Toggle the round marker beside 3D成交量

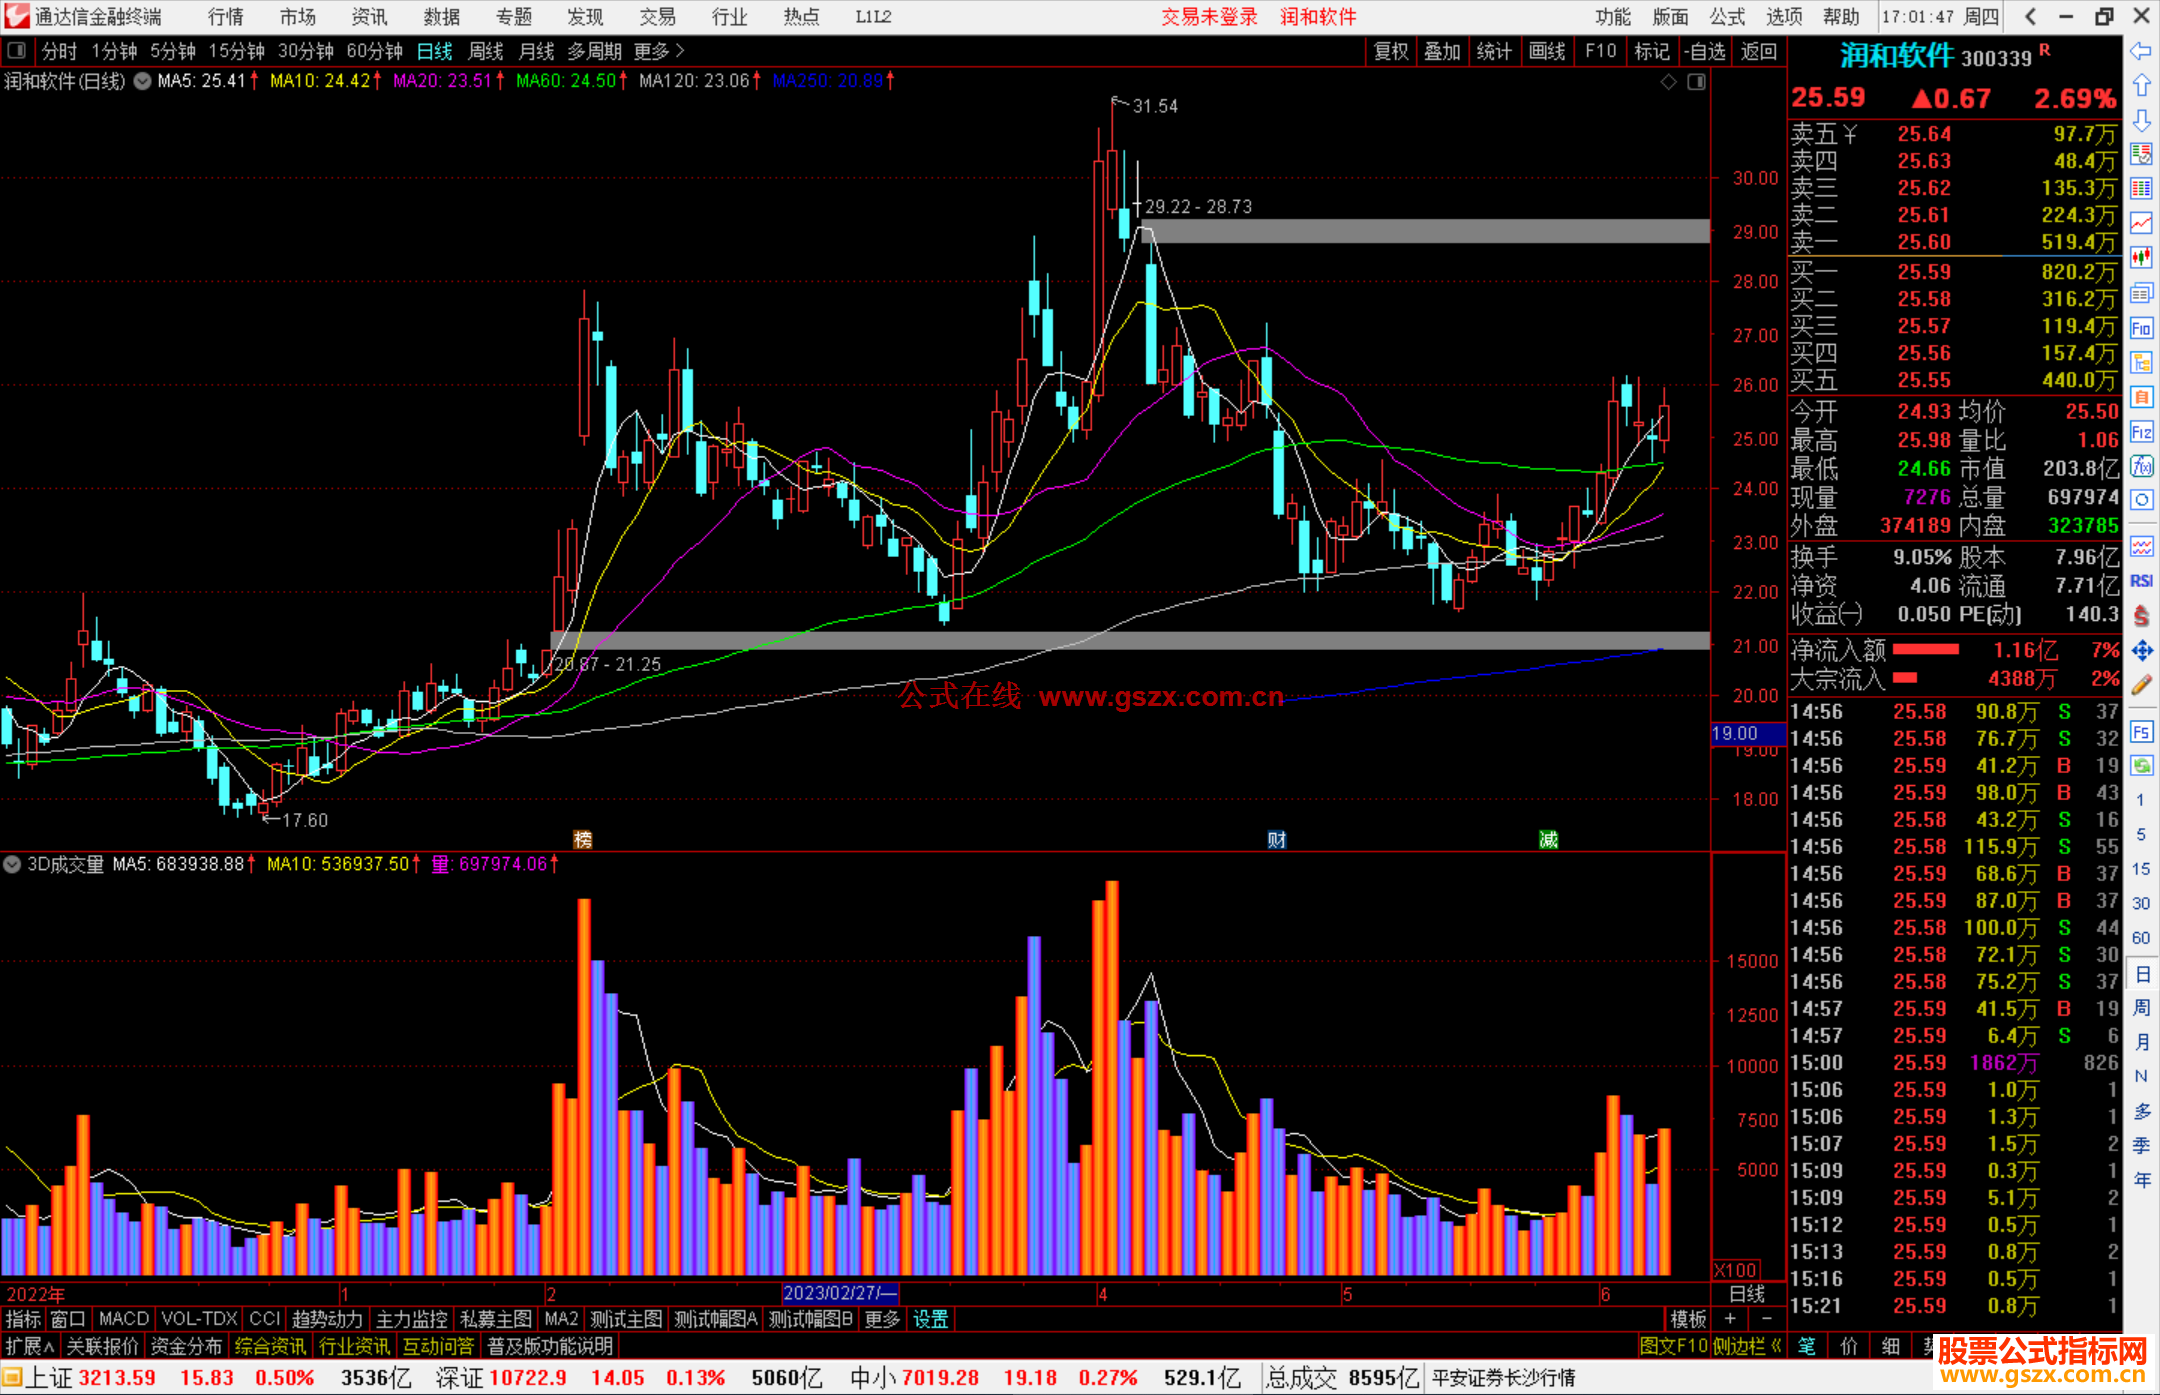click(12, 863)
